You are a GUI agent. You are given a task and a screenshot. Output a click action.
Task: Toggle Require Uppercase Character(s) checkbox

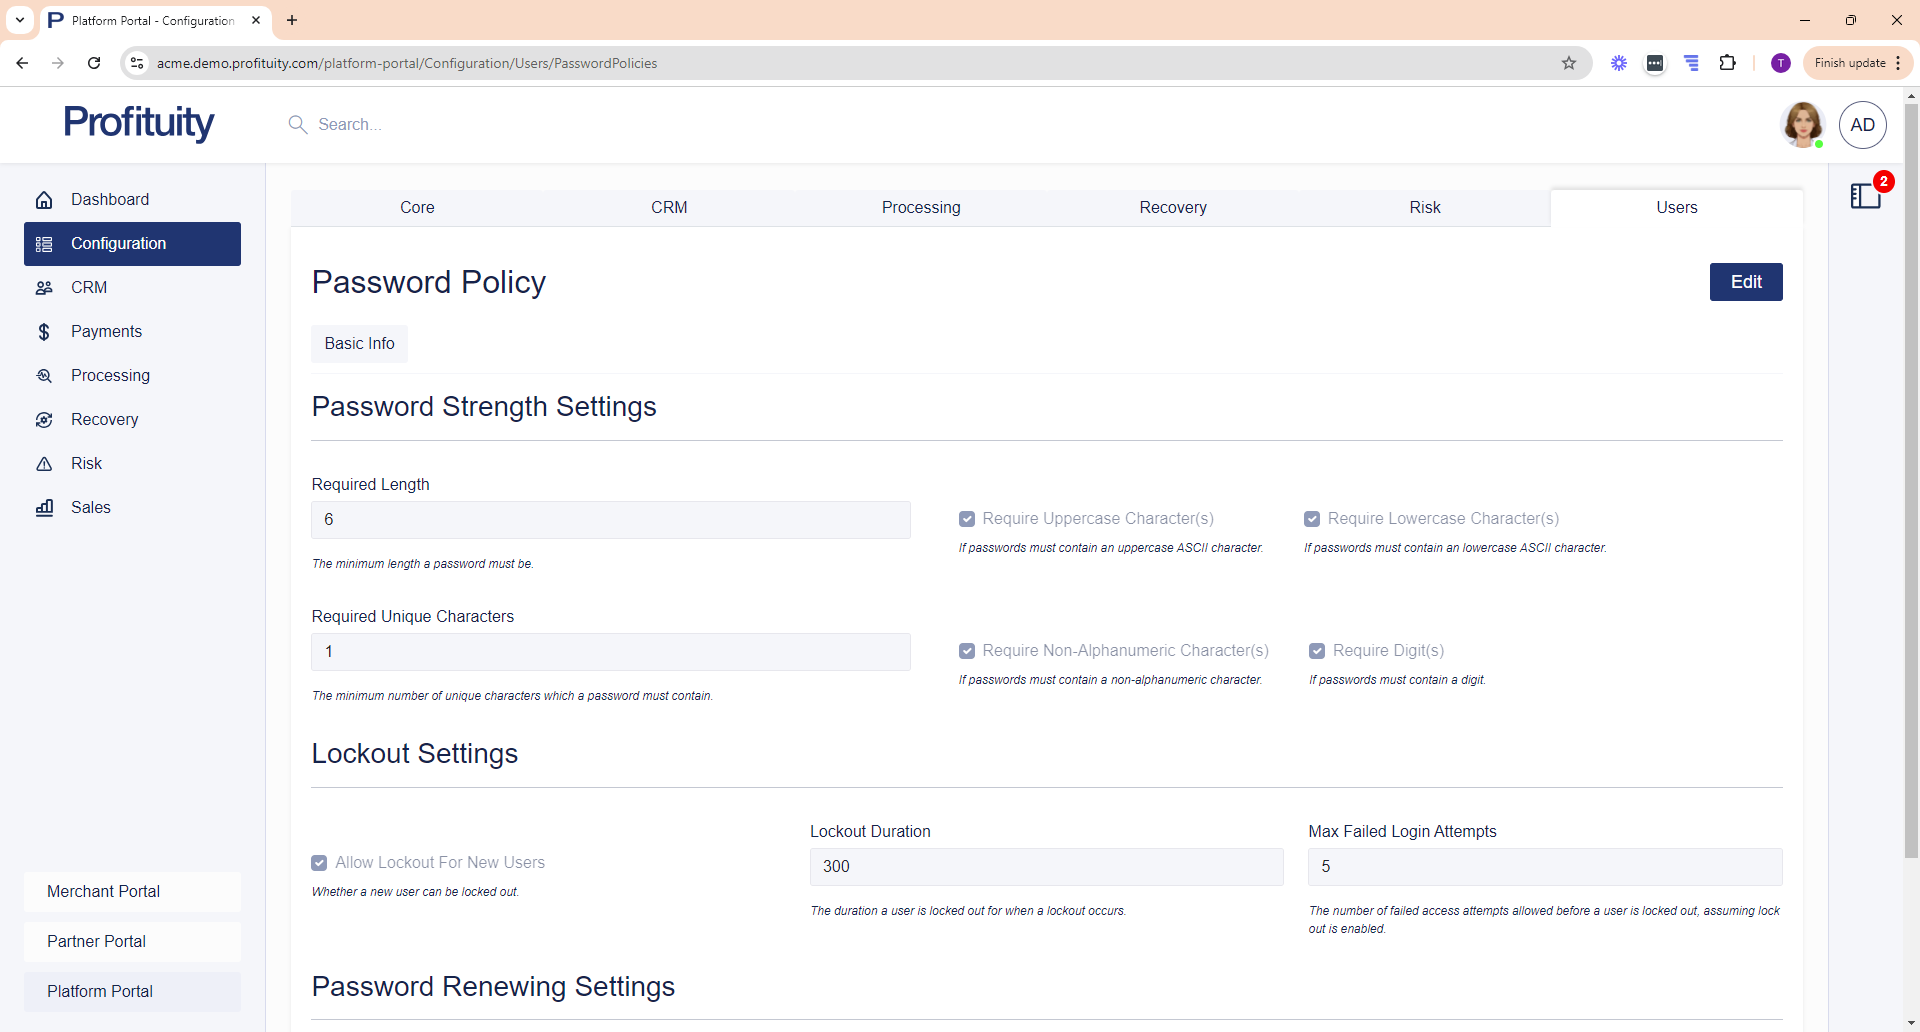[x=967, y=519]
